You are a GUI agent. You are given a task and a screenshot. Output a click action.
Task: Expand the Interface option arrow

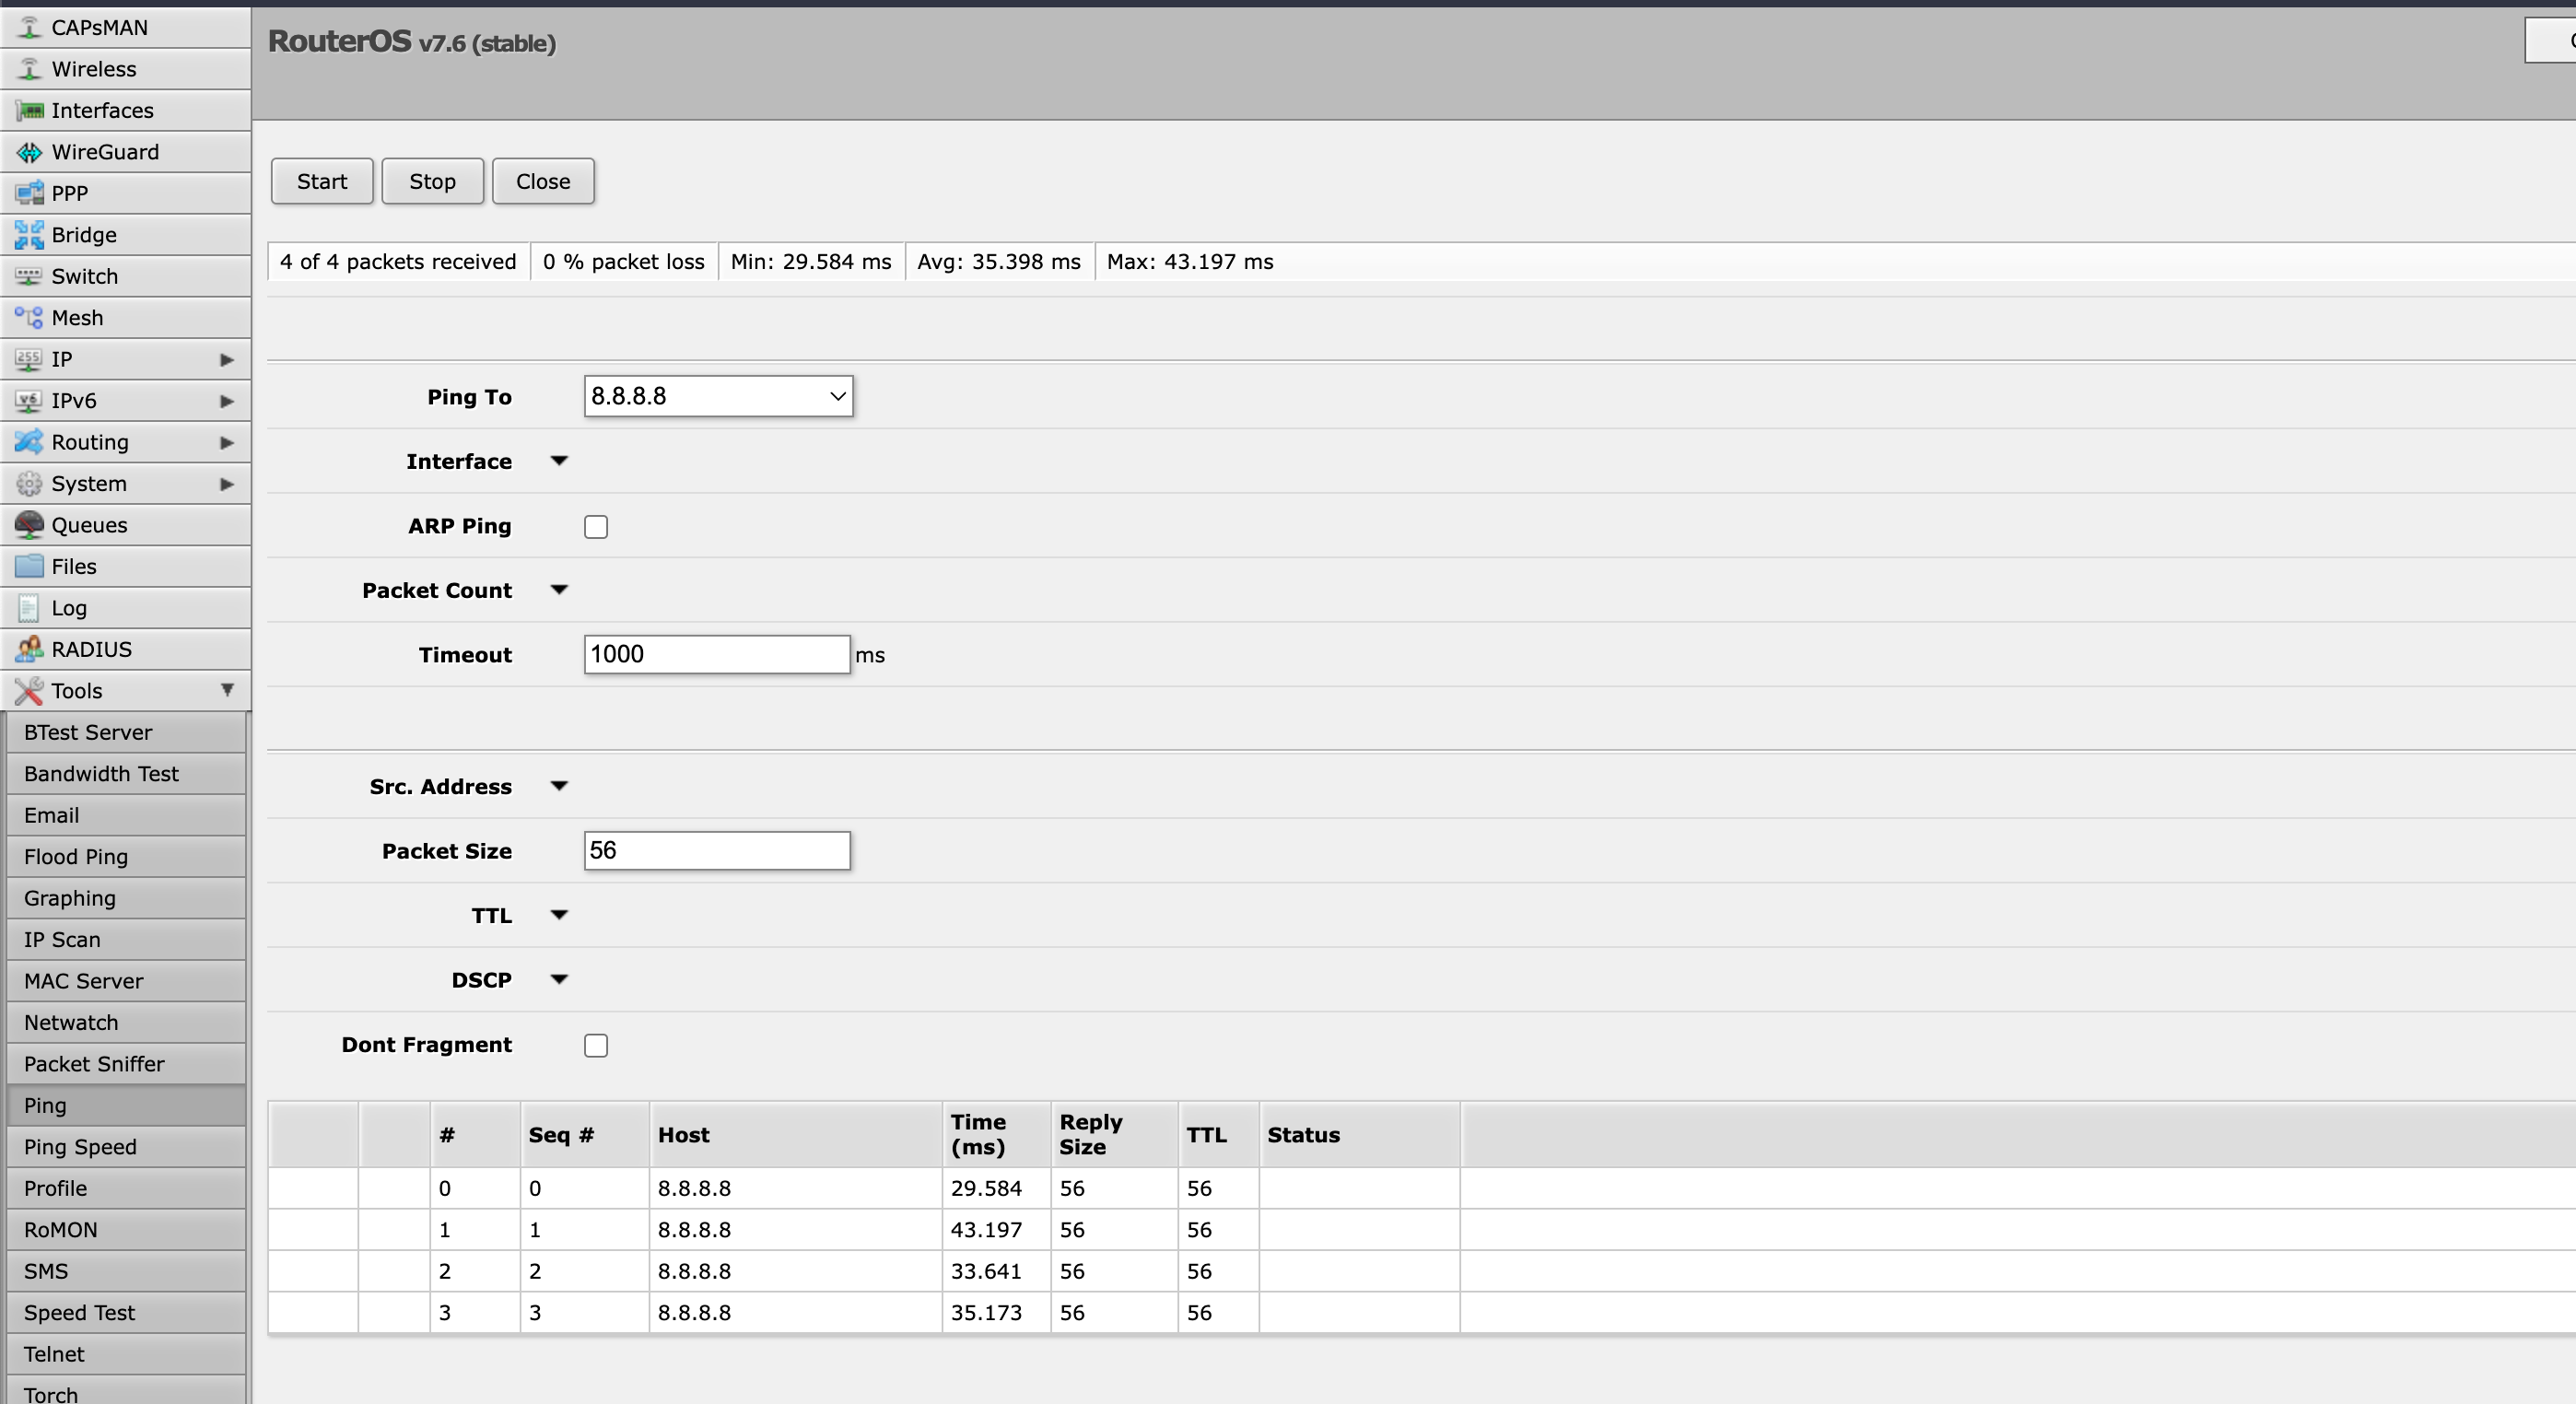click(559, 461)
